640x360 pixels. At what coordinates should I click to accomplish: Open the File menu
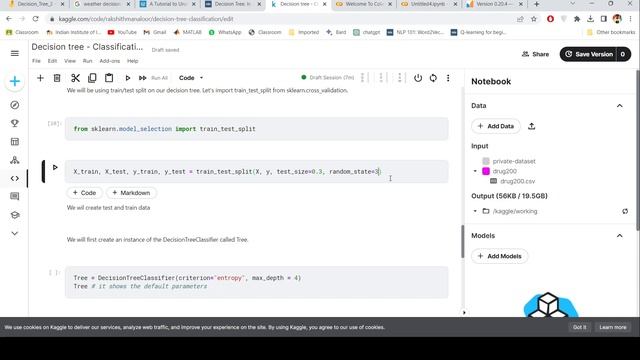click(36, 61)
